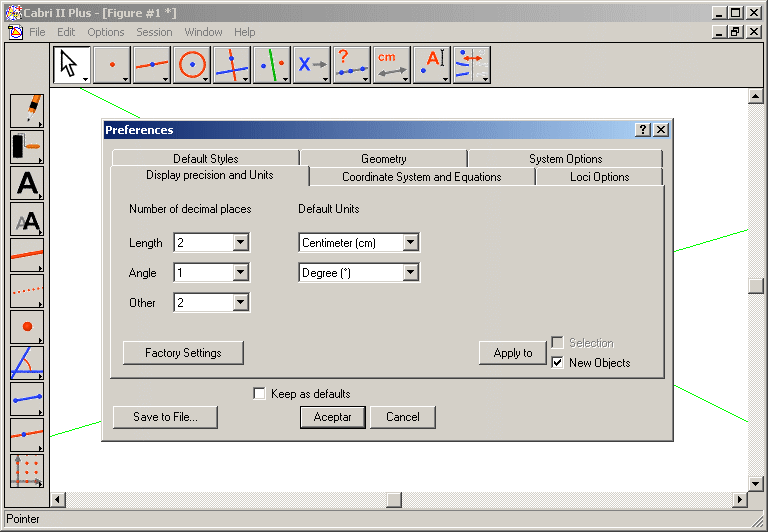The width and height of the screenshot is (768, 532).
Task: Open the Transformations reflection toolbox
Action: click(x=272, y=65)
